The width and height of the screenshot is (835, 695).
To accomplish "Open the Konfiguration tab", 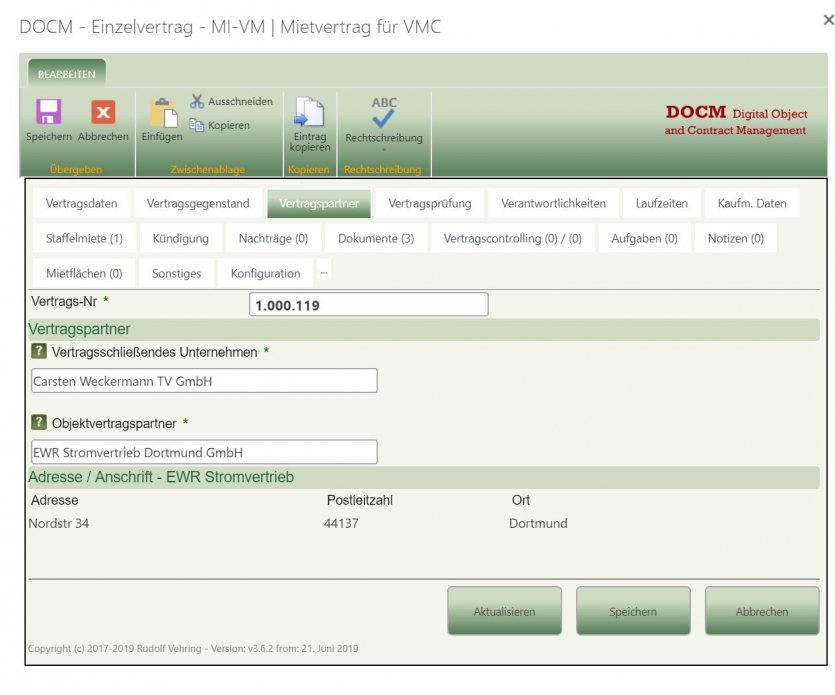I will point(265,273).
